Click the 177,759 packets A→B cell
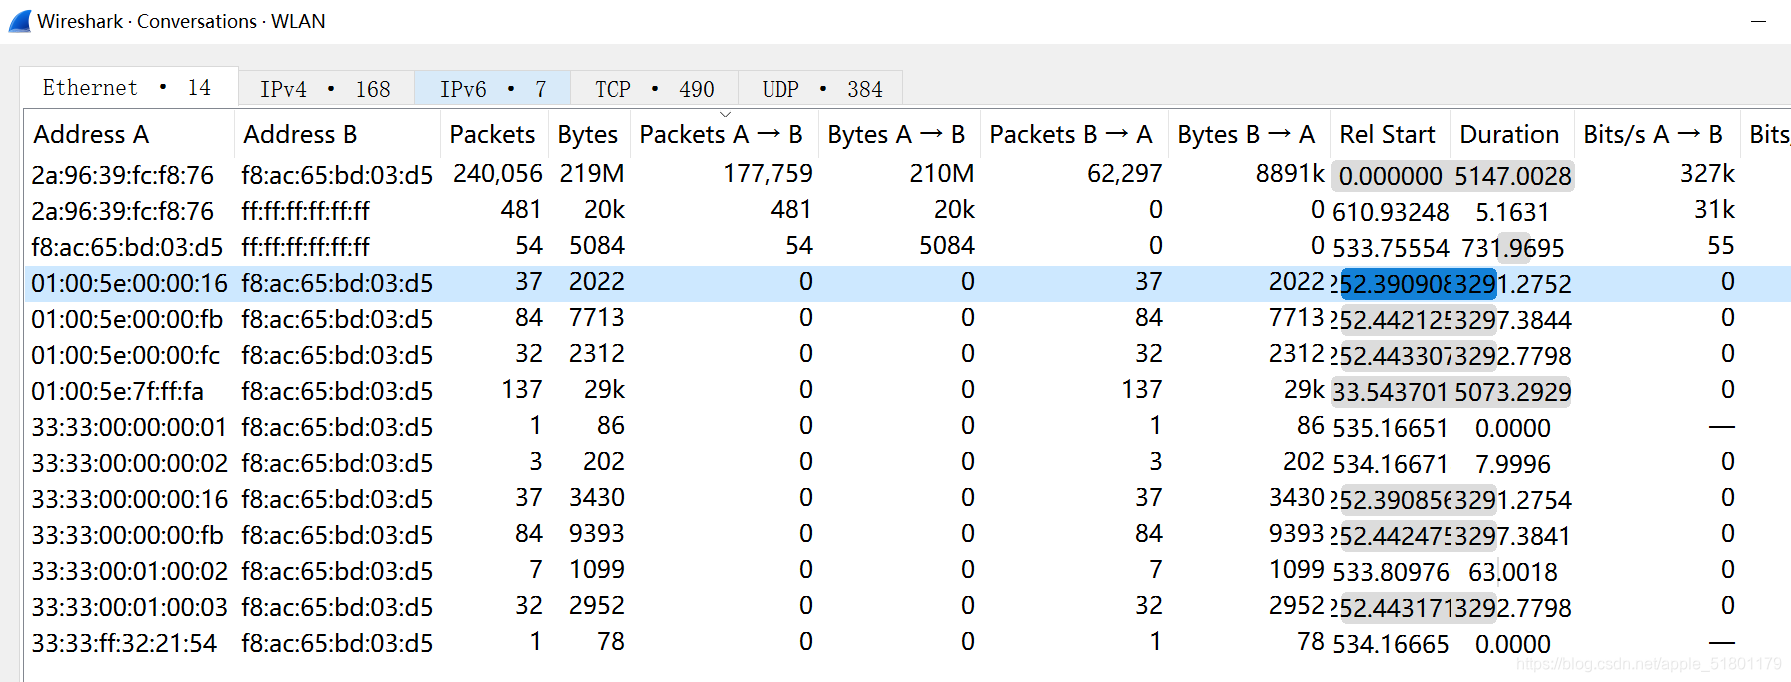Viewport: 1791px width, 682px height. (x=768, y=174)
